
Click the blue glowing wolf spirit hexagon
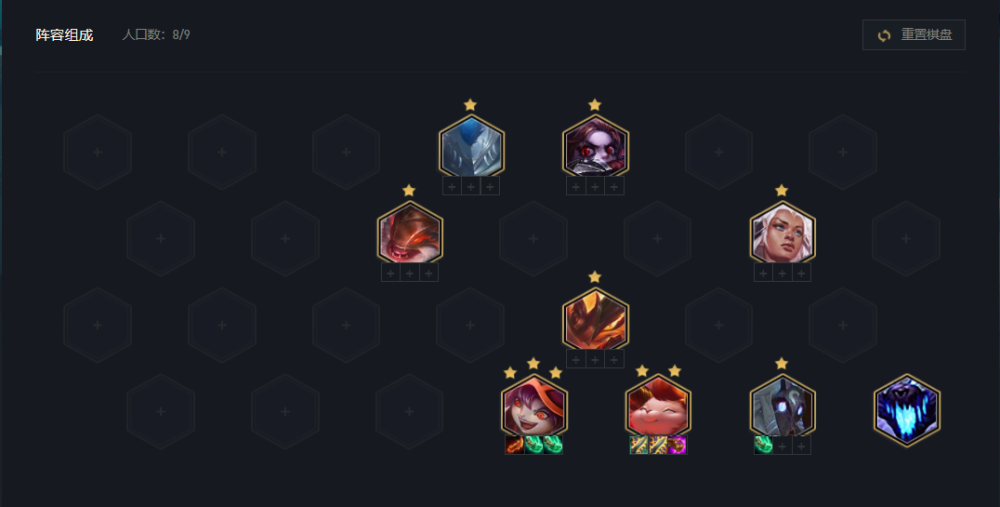(906, 410)
